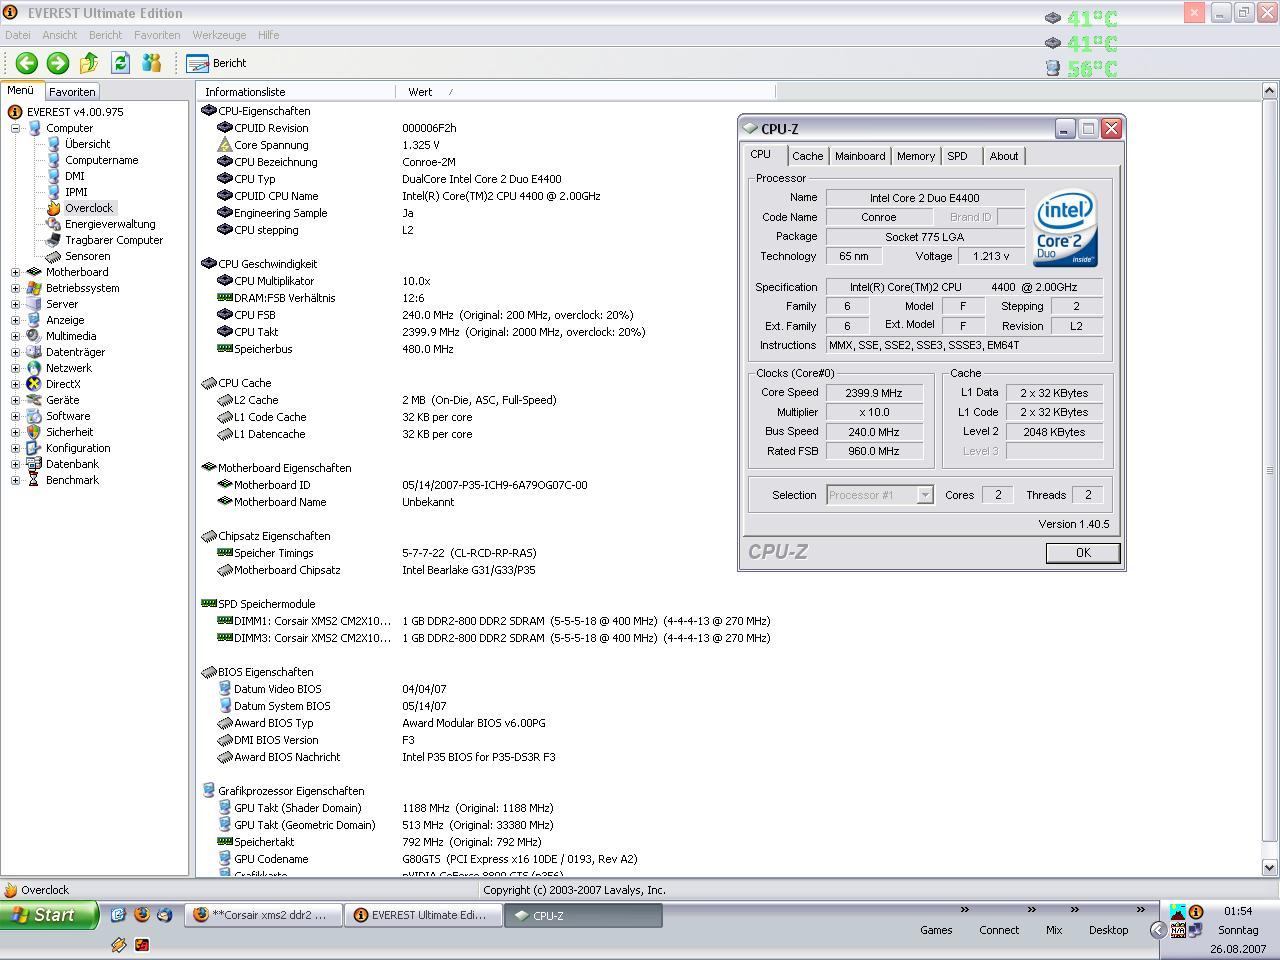Select Sensoren tree entry
The image size is (1280, 960).
(x=87, y=256)
